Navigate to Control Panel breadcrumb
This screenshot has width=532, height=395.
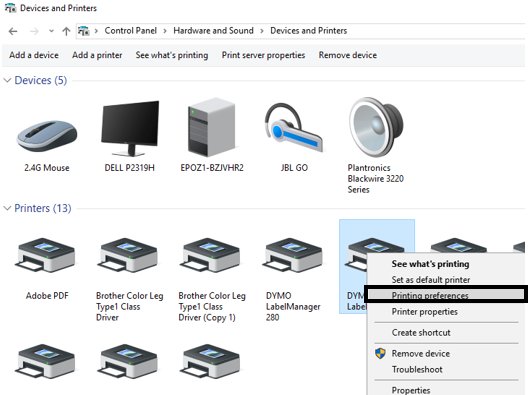131,31
